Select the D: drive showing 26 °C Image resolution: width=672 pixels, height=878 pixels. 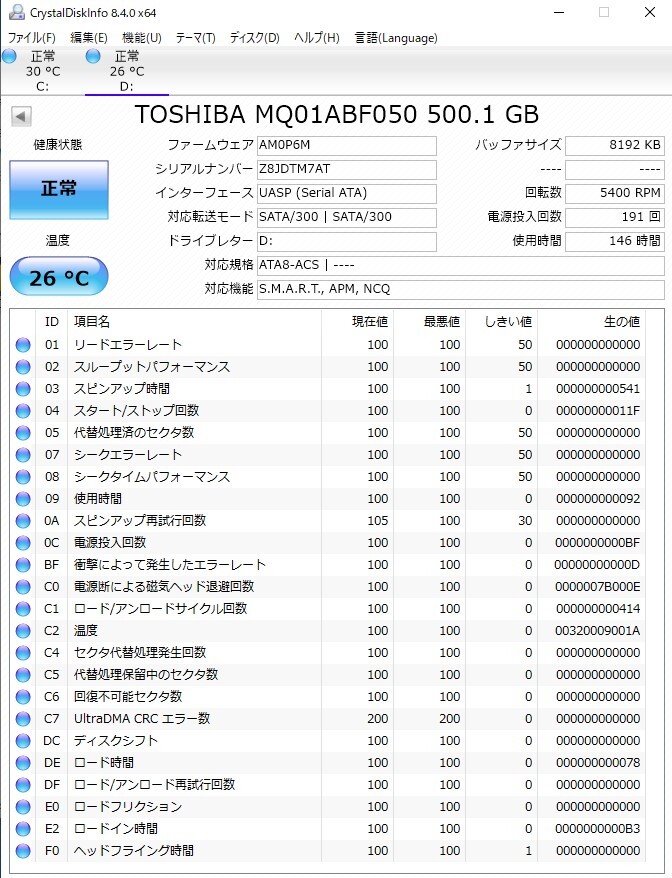tap(126, 70)
